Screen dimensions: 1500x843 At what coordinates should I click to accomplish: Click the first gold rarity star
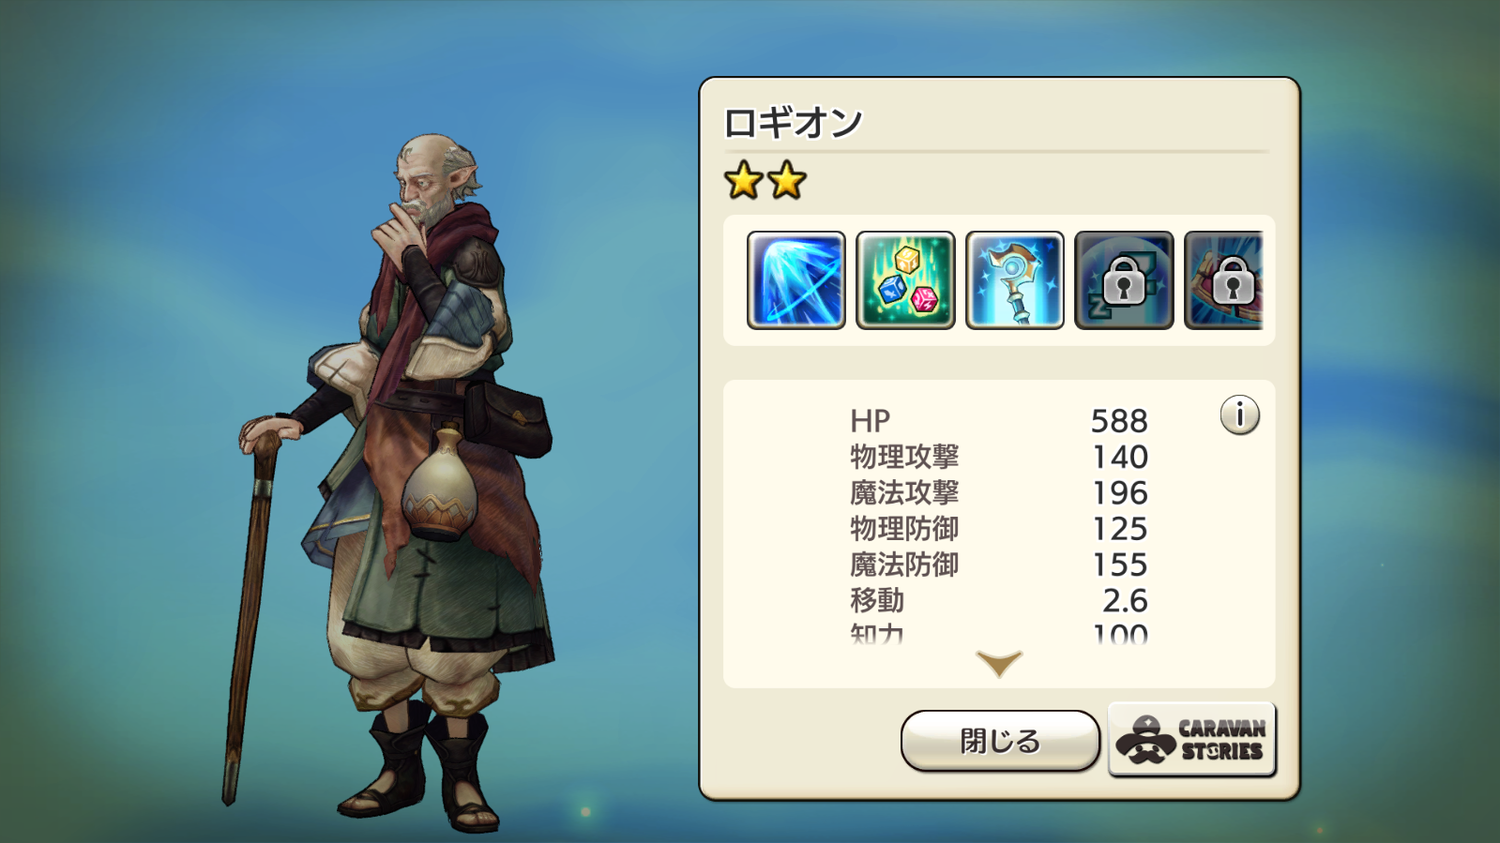point(743,181)
